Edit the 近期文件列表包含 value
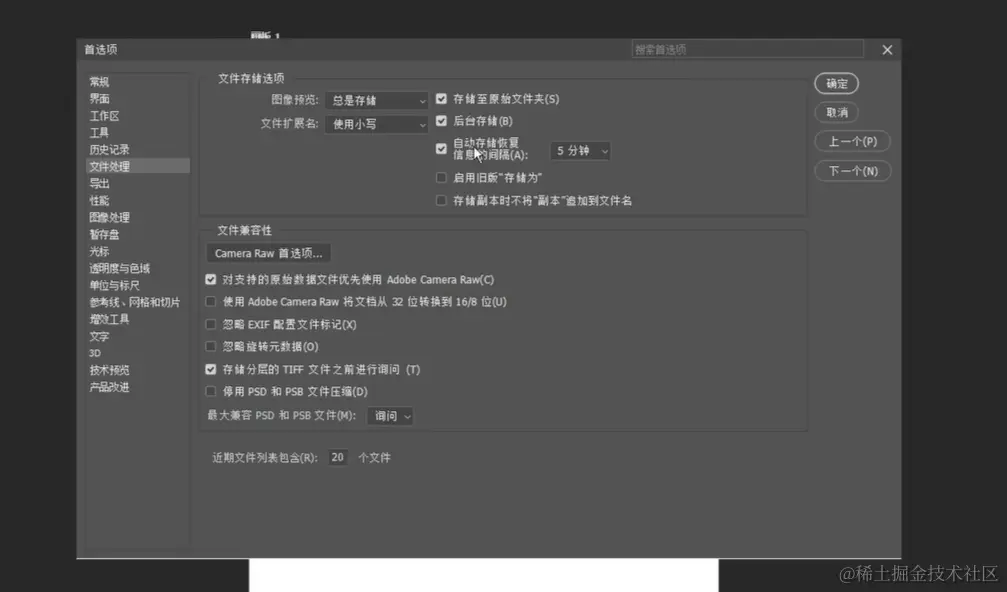The image size is (1007, 592). click(x=337, y=456)
